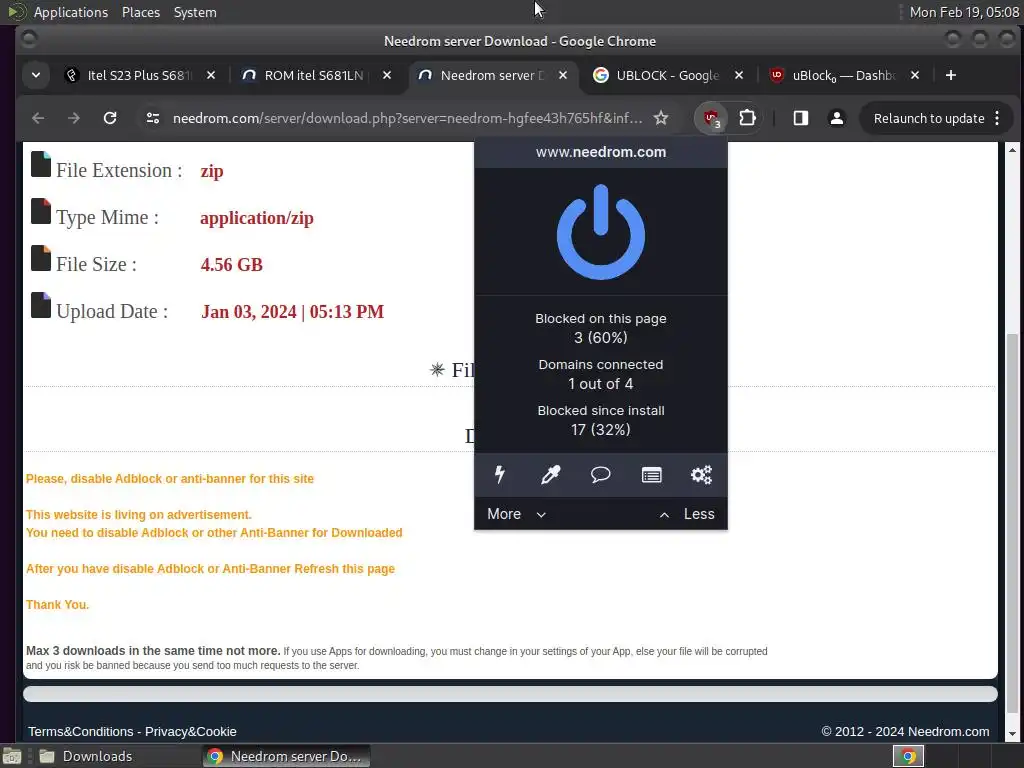Click the application/zip mime value
Image resolution: width=1024 pixels, height=768 pixels.
click(x=257, y=218)
